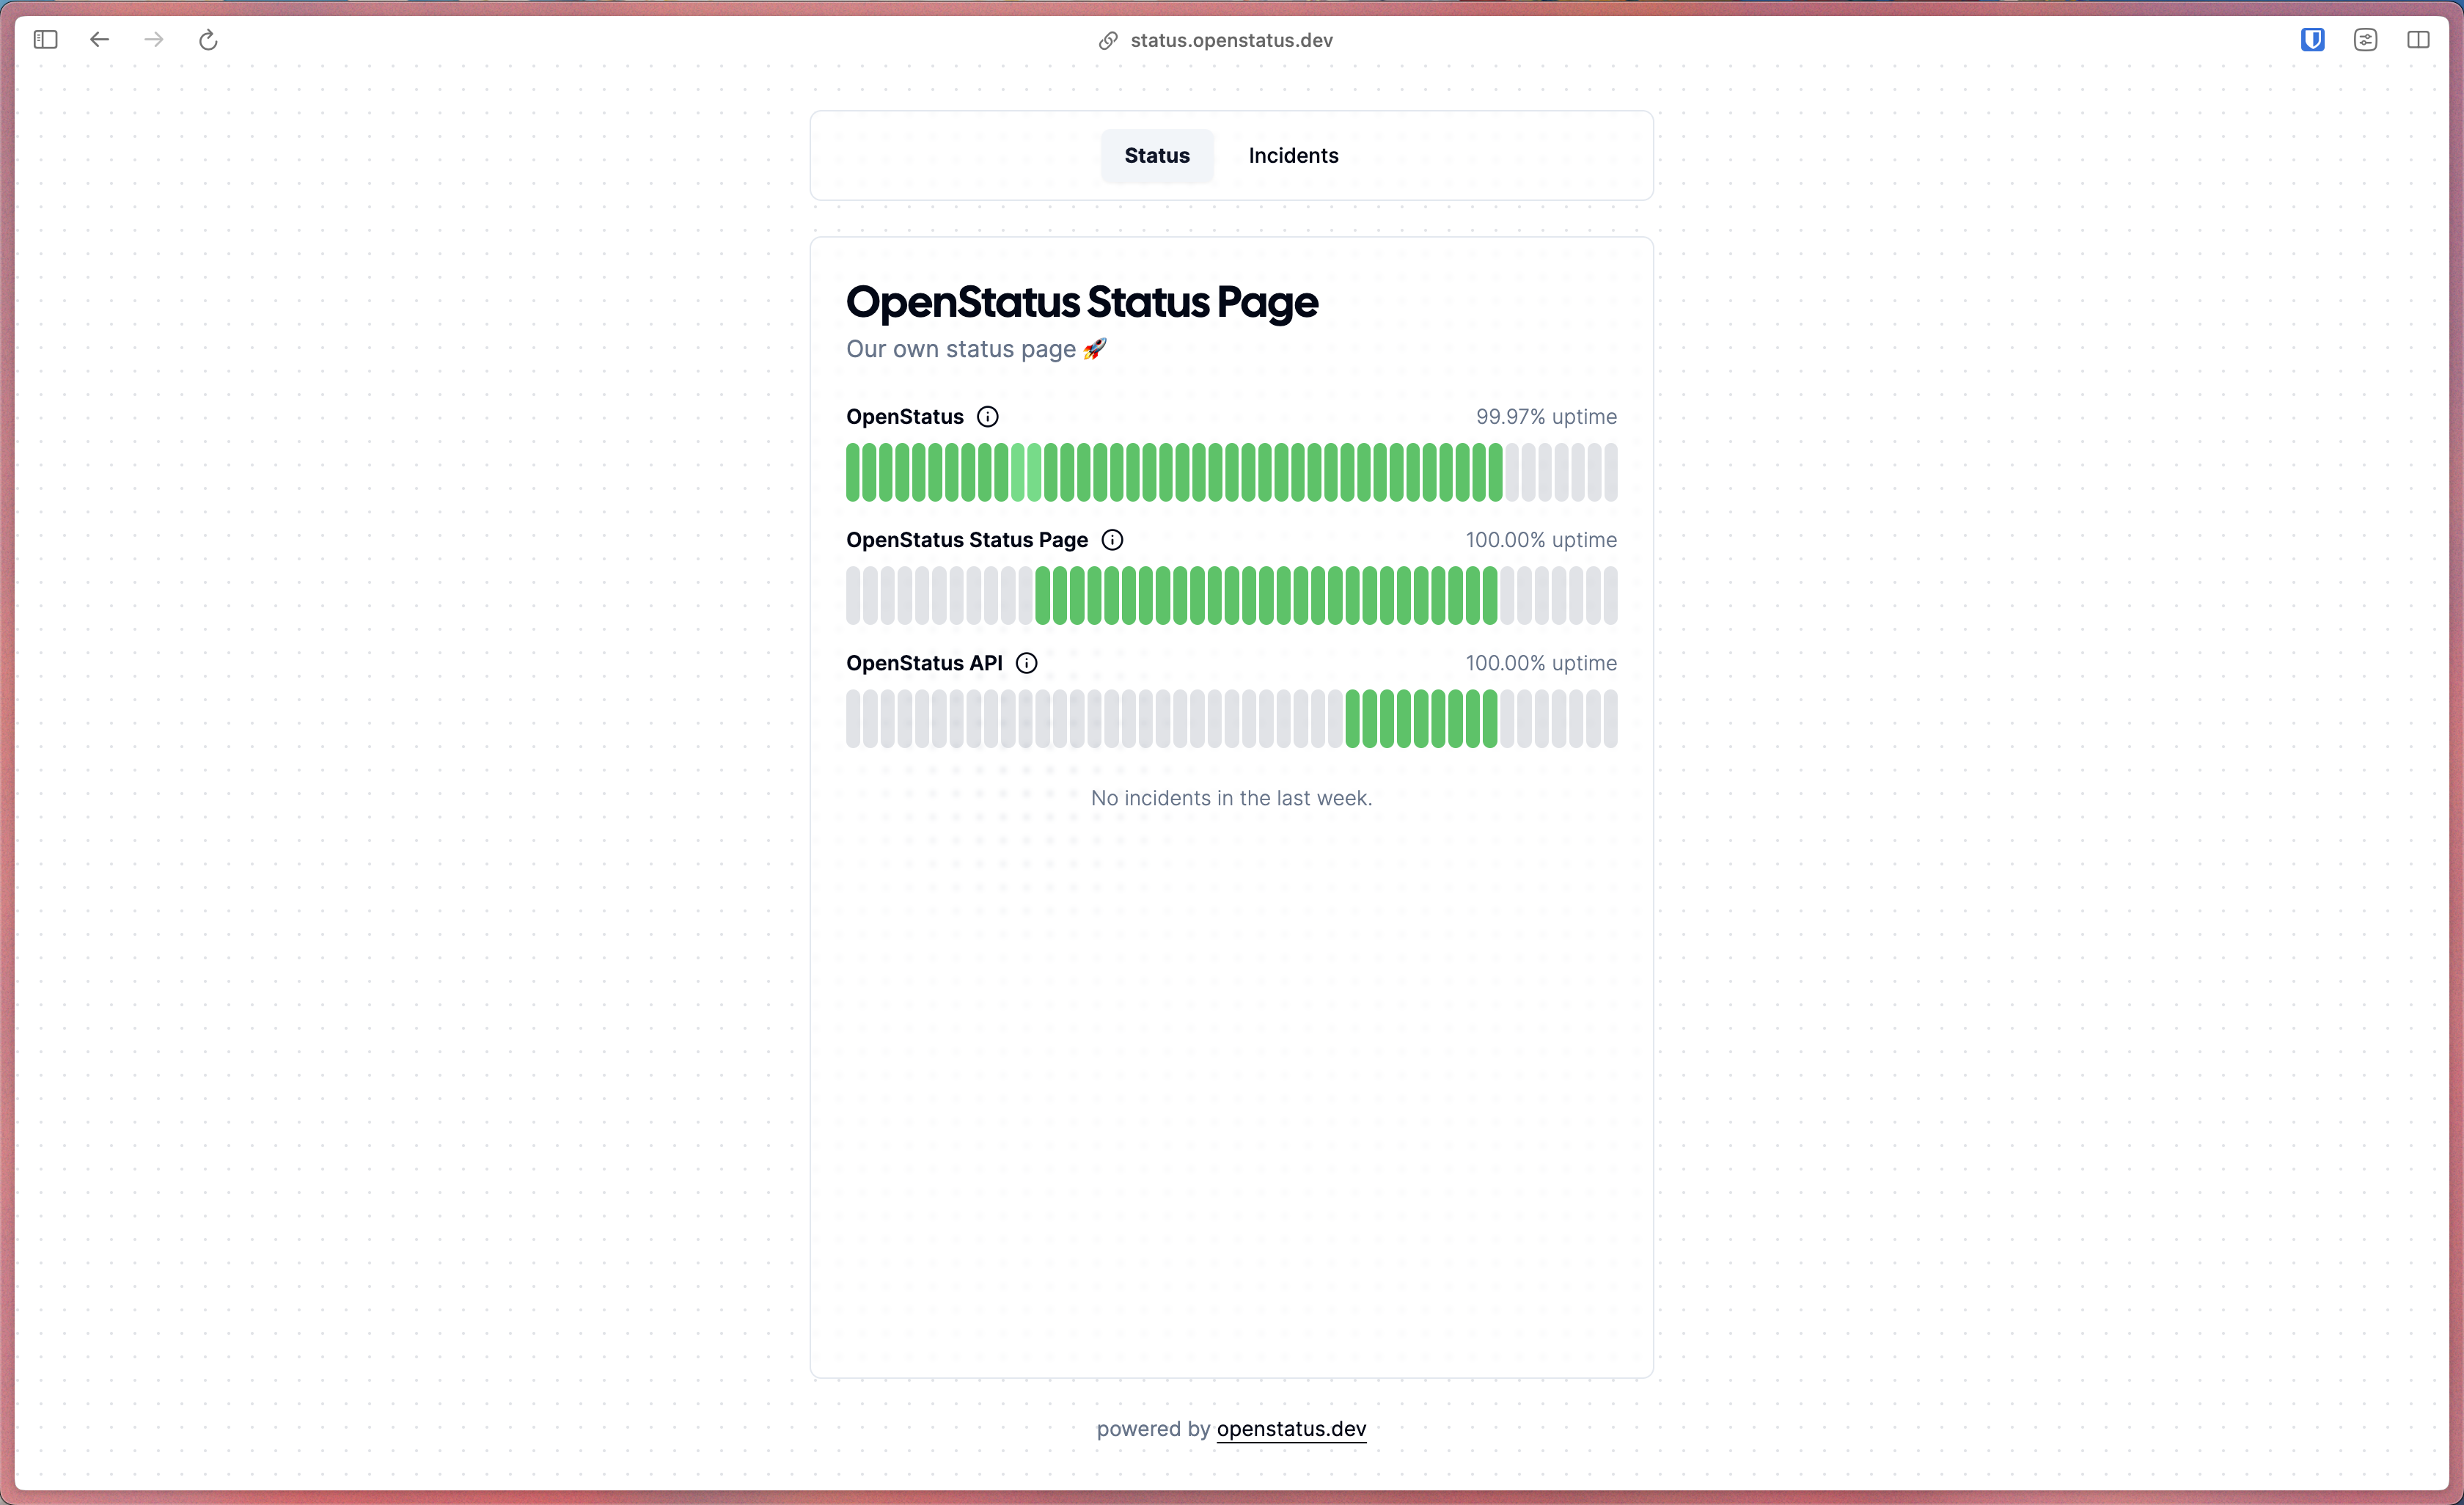The width and height of the screenshot is (2464, 1505).
Task: Click a green bar in the Status Page chart
Action: point(1200,595)
